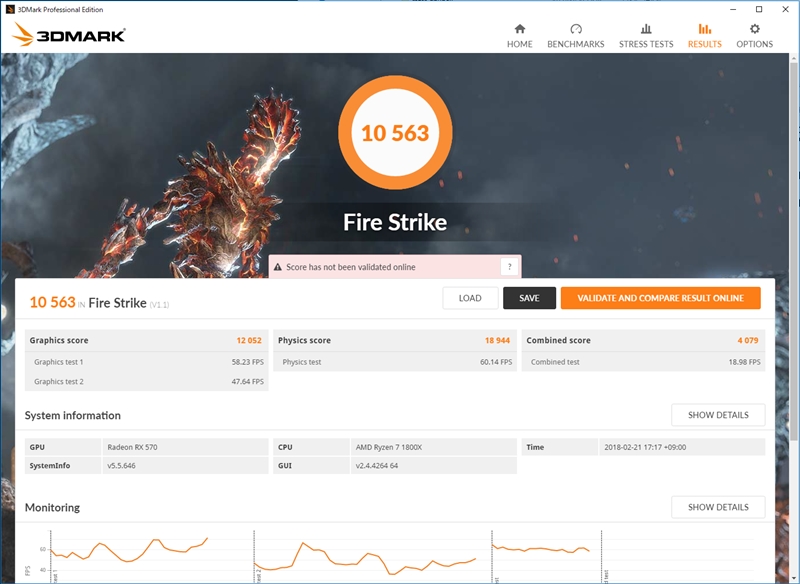Open the OPTIONS gear section

click(754, 36)
